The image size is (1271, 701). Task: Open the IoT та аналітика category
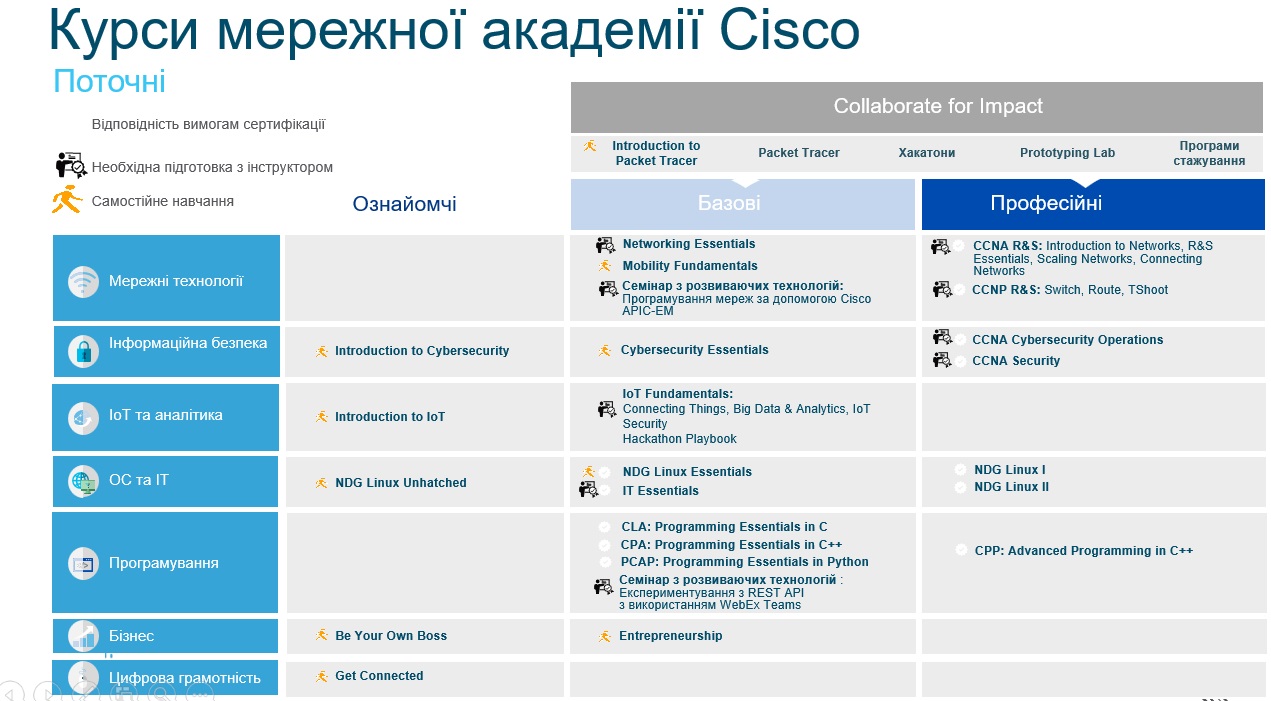click(166, 417)
